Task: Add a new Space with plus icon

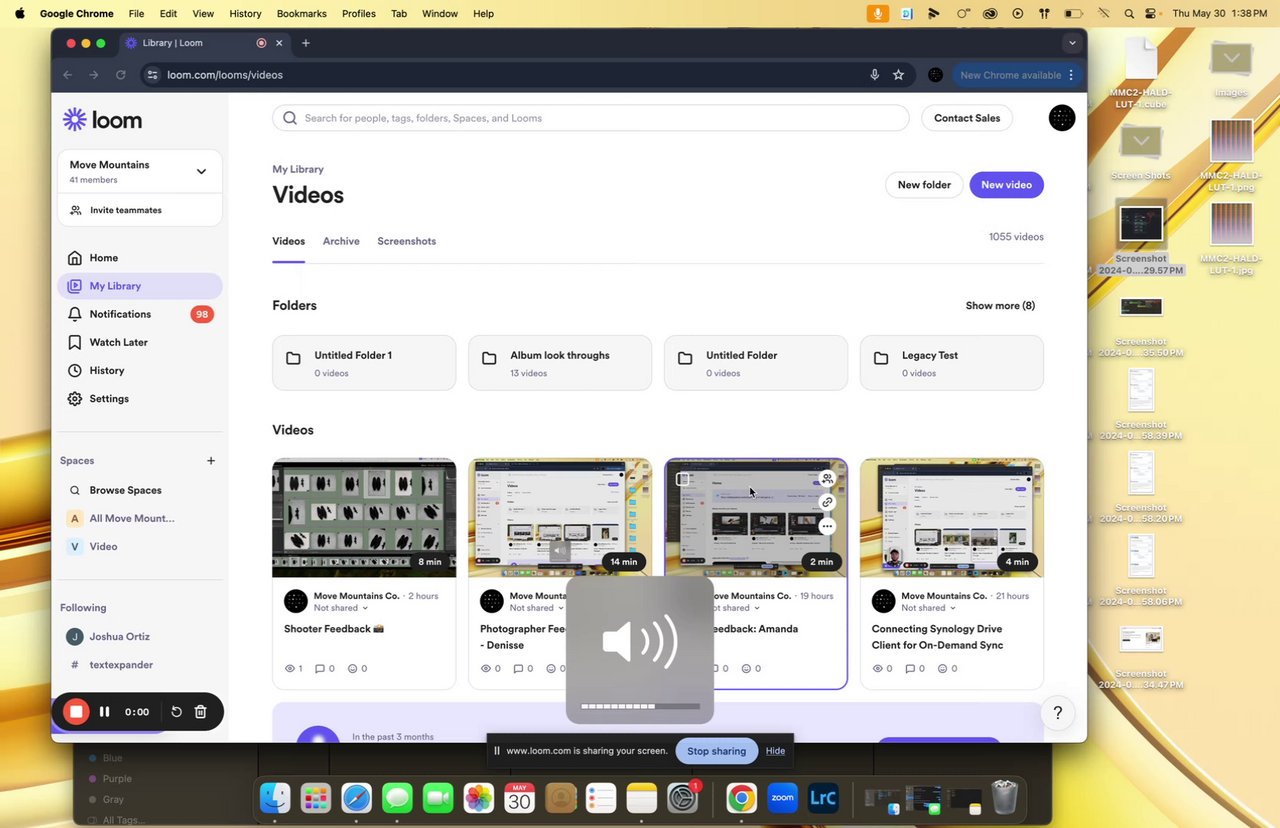Action: tap(211, 461)
